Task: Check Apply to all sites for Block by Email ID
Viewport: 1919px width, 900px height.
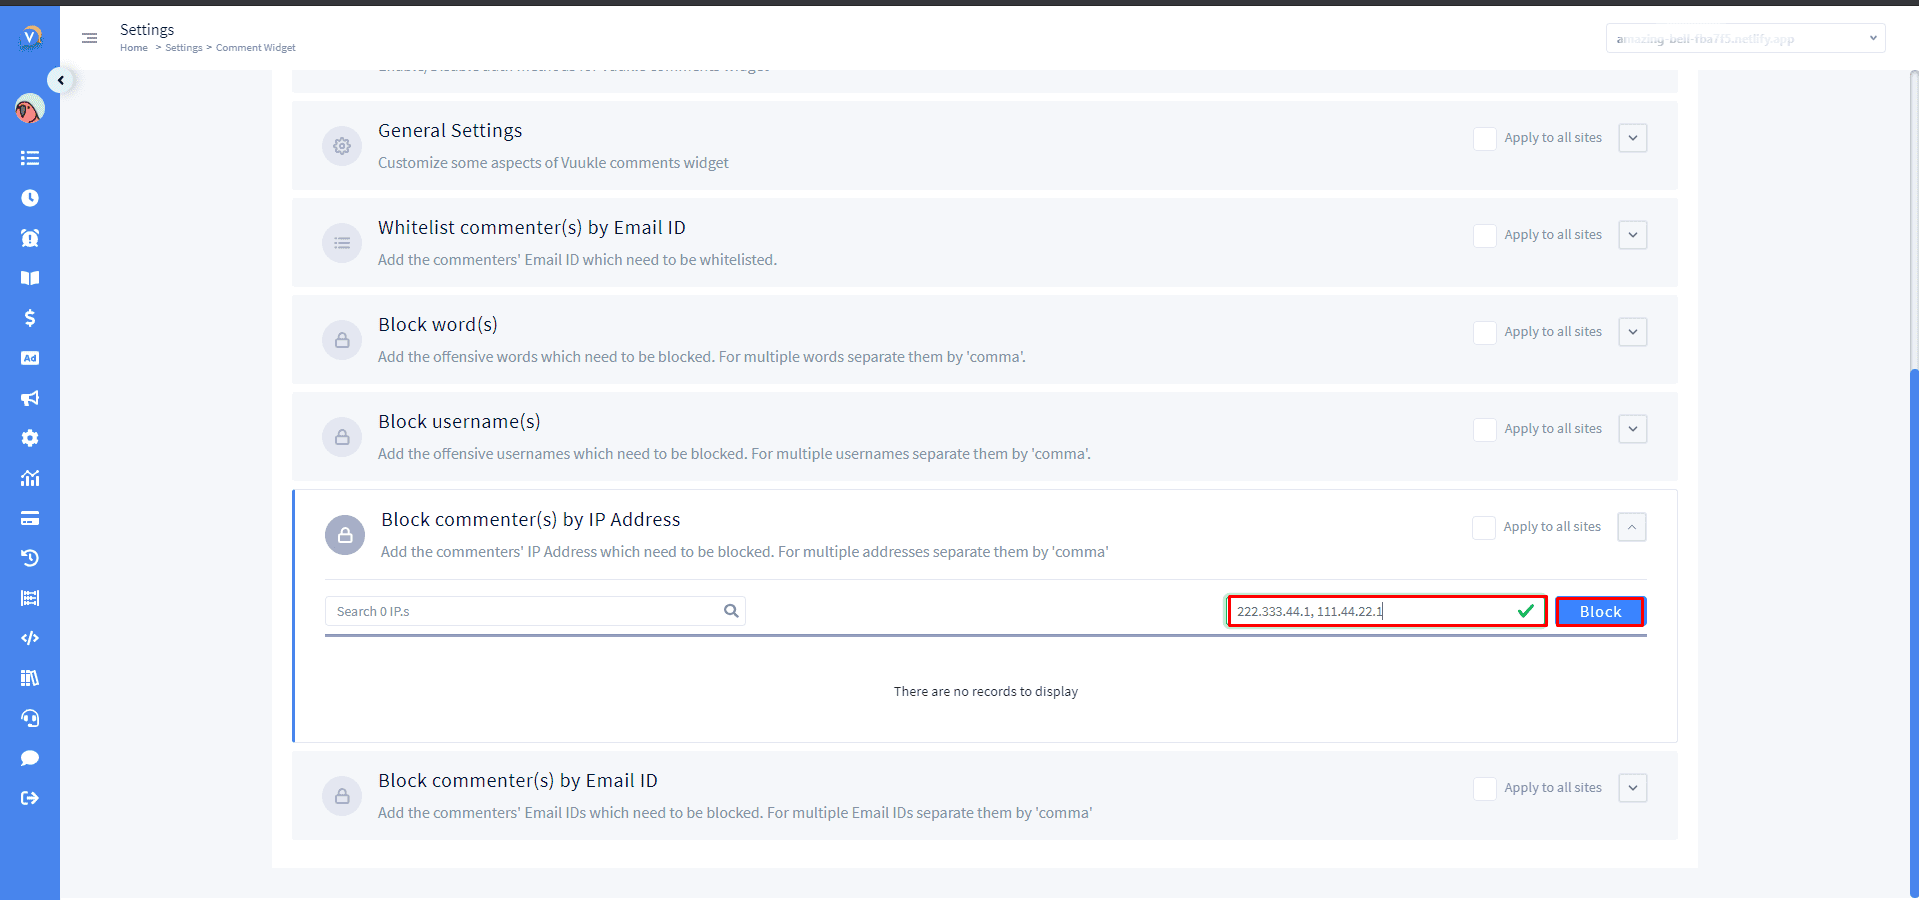Action: tap(1485, 788)
